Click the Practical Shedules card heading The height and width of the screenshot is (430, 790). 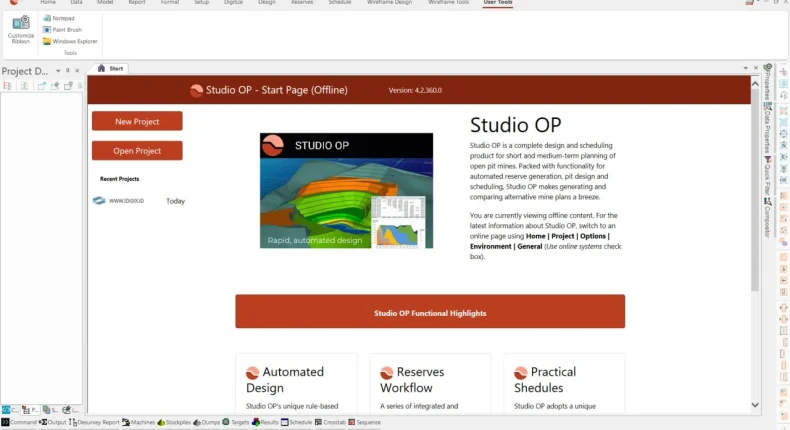[x=545, y=380]
